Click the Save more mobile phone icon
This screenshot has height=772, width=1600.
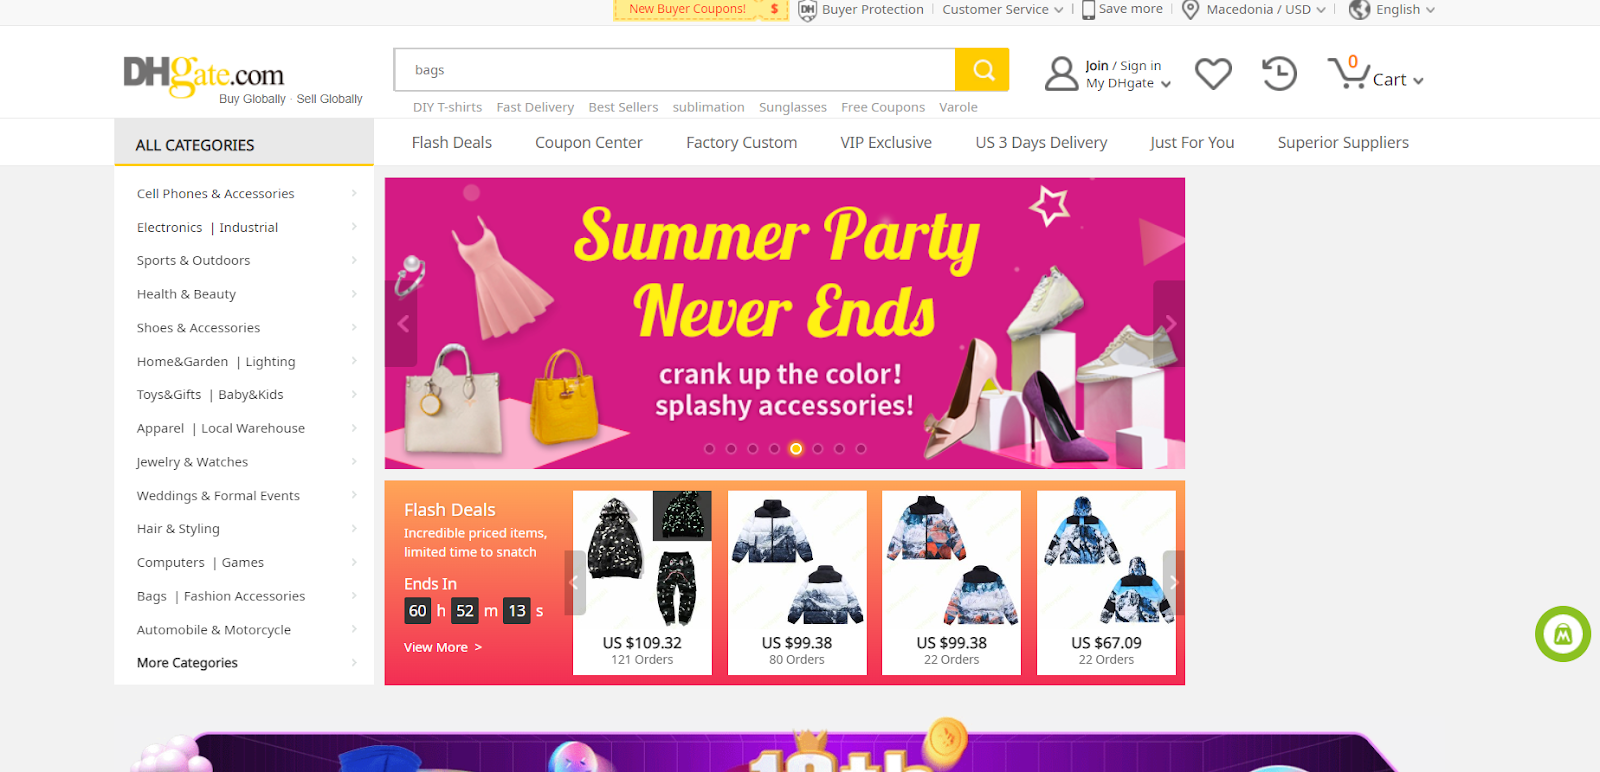[x=1088, y=10]
